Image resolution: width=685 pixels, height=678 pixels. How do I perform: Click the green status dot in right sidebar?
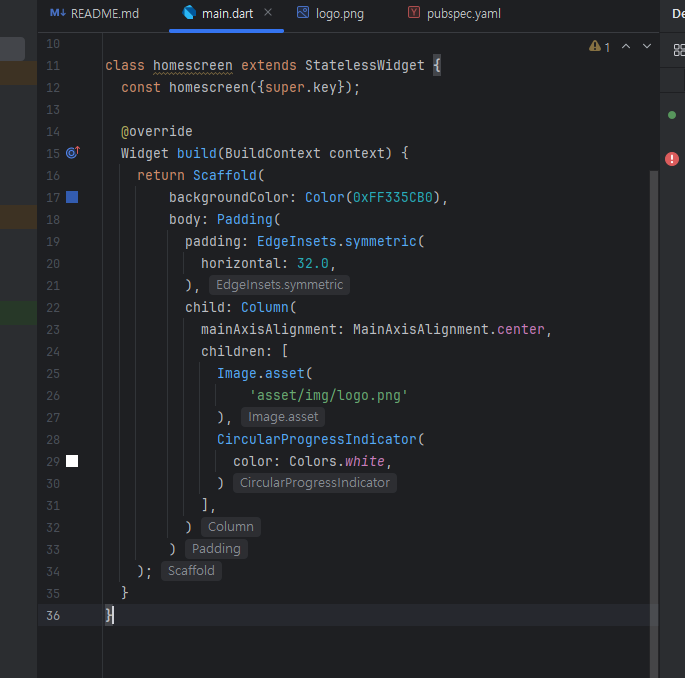[x=672, y=115]
